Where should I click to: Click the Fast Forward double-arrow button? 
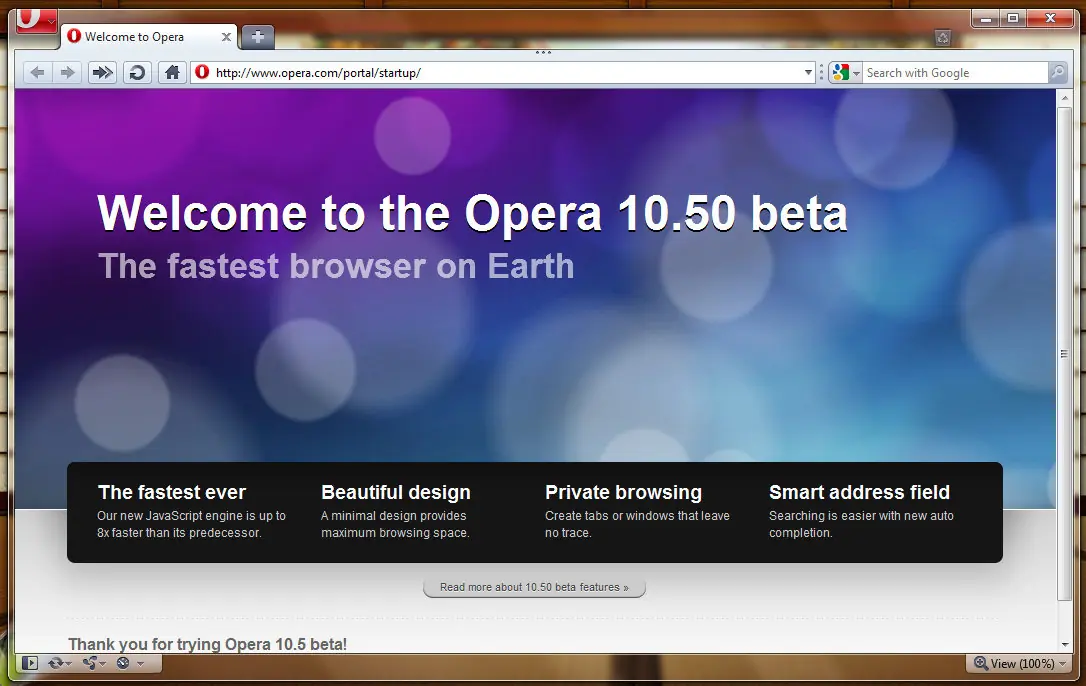click(x=103, y=73)
